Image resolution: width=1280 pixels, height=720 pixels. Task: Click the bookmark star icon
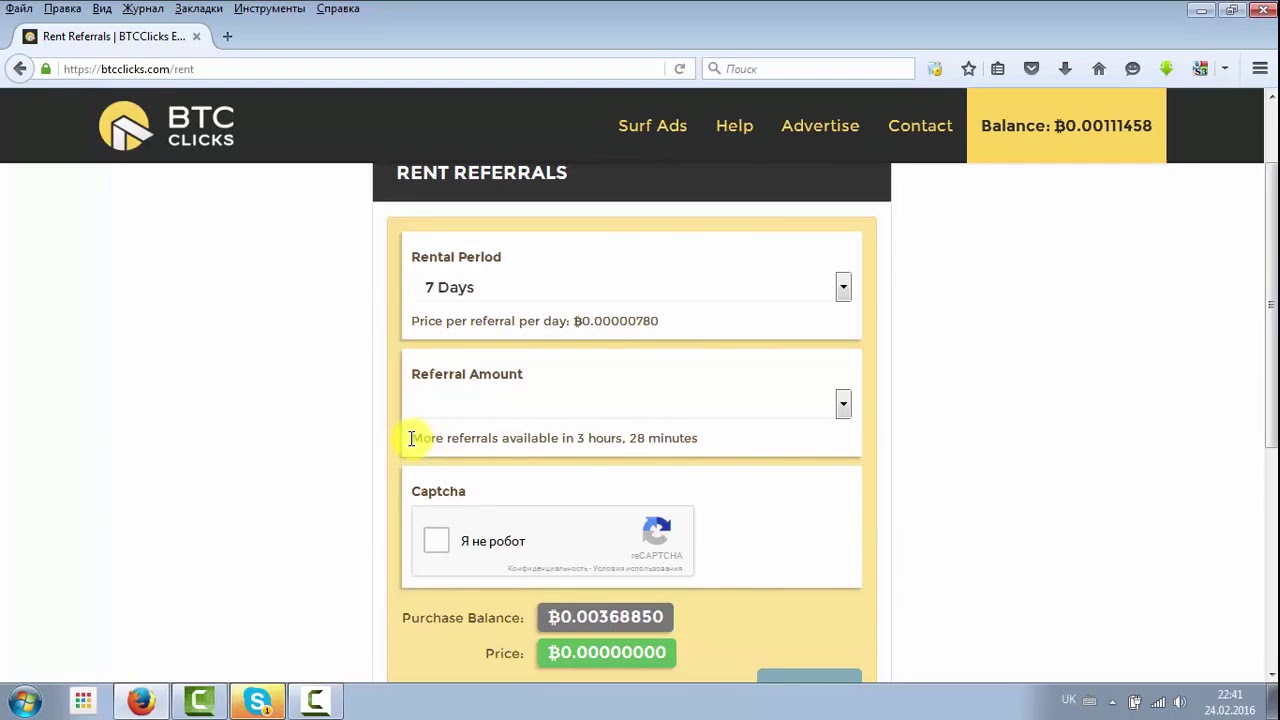(968, 68)
